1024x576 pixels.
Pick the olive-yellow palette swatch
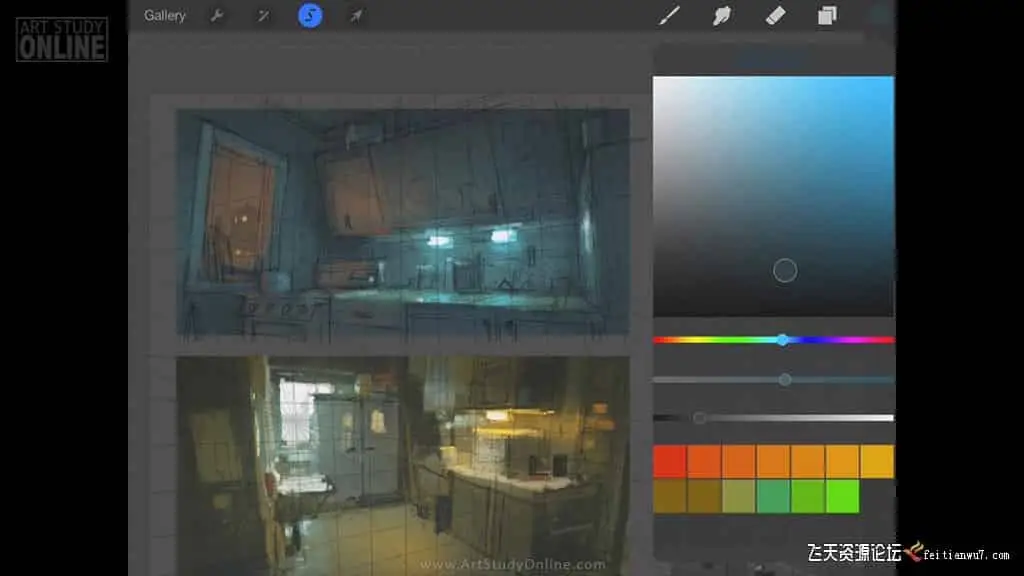pos(739,496)
